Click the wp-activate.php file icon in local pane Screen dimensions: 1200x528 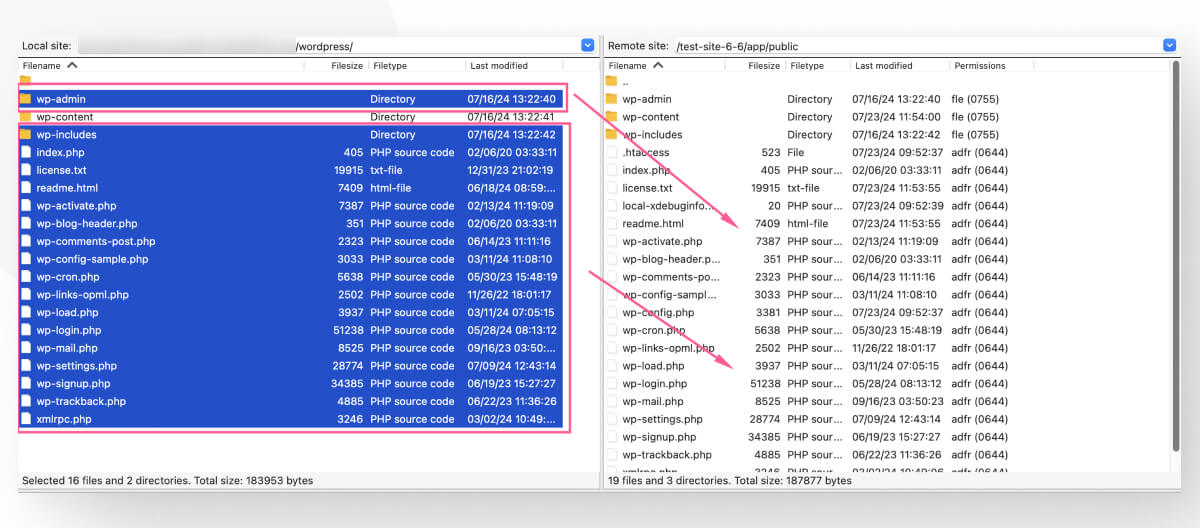coord(26,206)
